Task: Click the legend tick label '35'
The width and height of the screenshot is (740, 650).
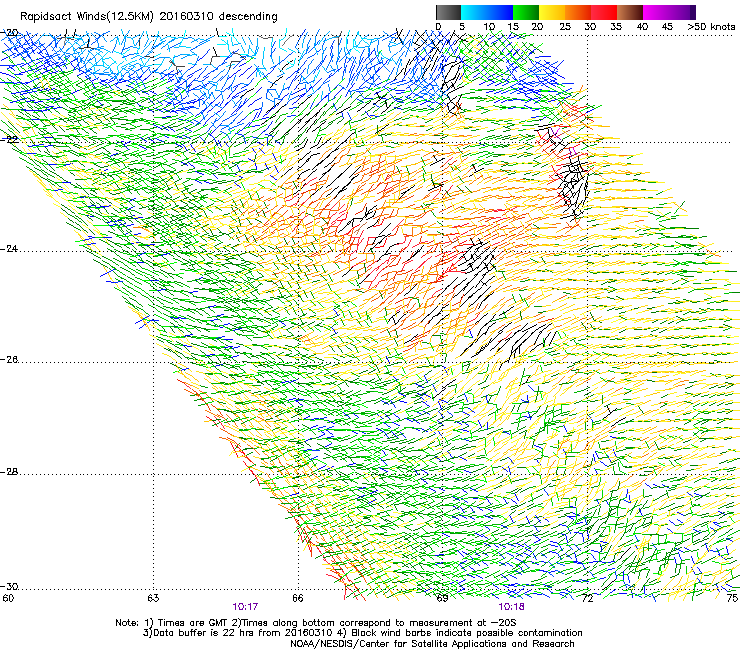Action: (x=616, y=27)
